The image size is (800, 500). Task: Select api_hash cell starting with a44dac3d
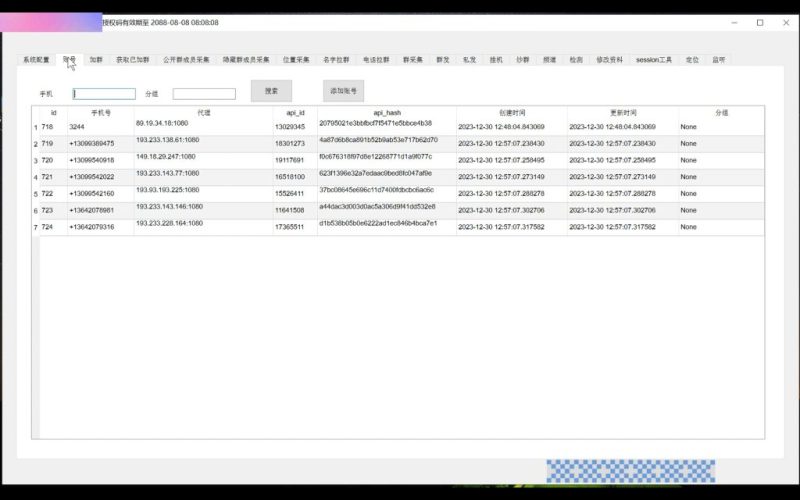coord(387,210)
